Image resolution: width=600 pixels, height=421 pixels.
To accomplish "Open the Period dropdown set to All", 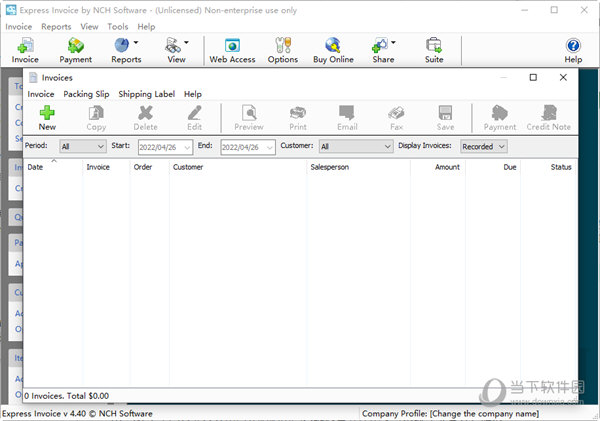I will point(83,147).
